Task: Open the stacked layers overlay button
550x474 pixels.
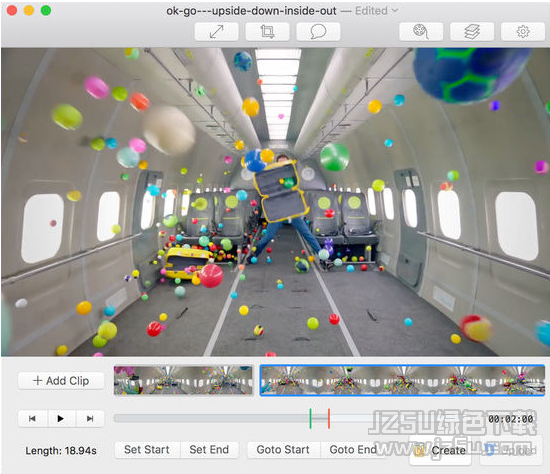Action: pos(472,32)
